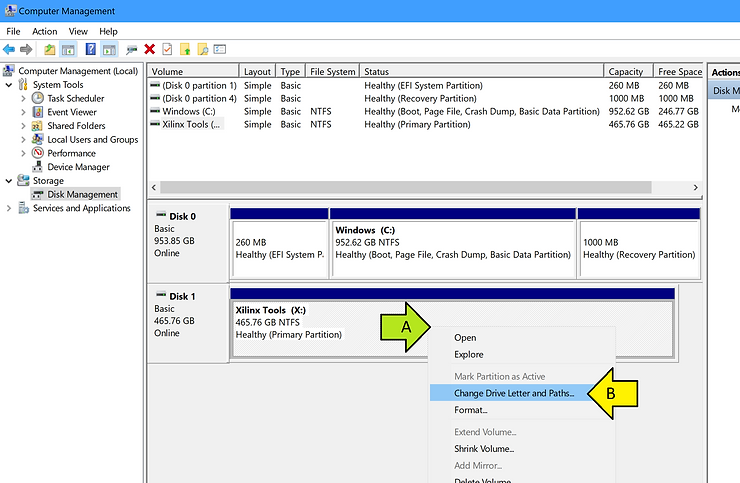The image size is (740, 483).
Task: Select Device Manager in the tree
Action: 78,167
